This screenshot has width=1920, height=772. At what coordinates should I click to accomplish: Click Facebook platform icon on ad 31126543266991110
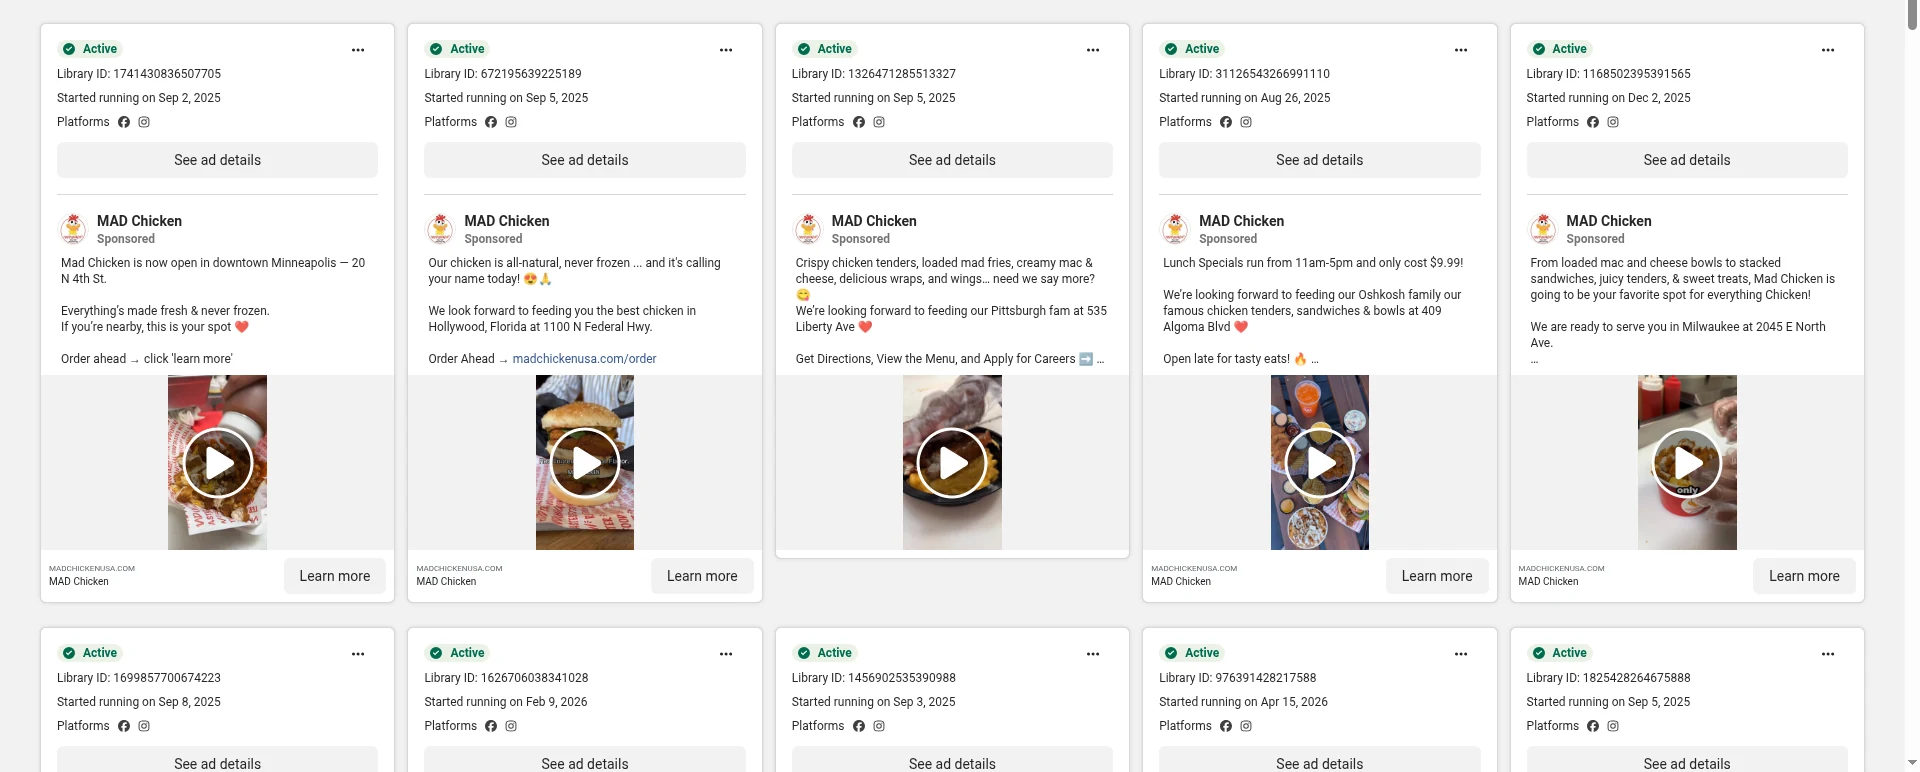[x=1226, y=122]
